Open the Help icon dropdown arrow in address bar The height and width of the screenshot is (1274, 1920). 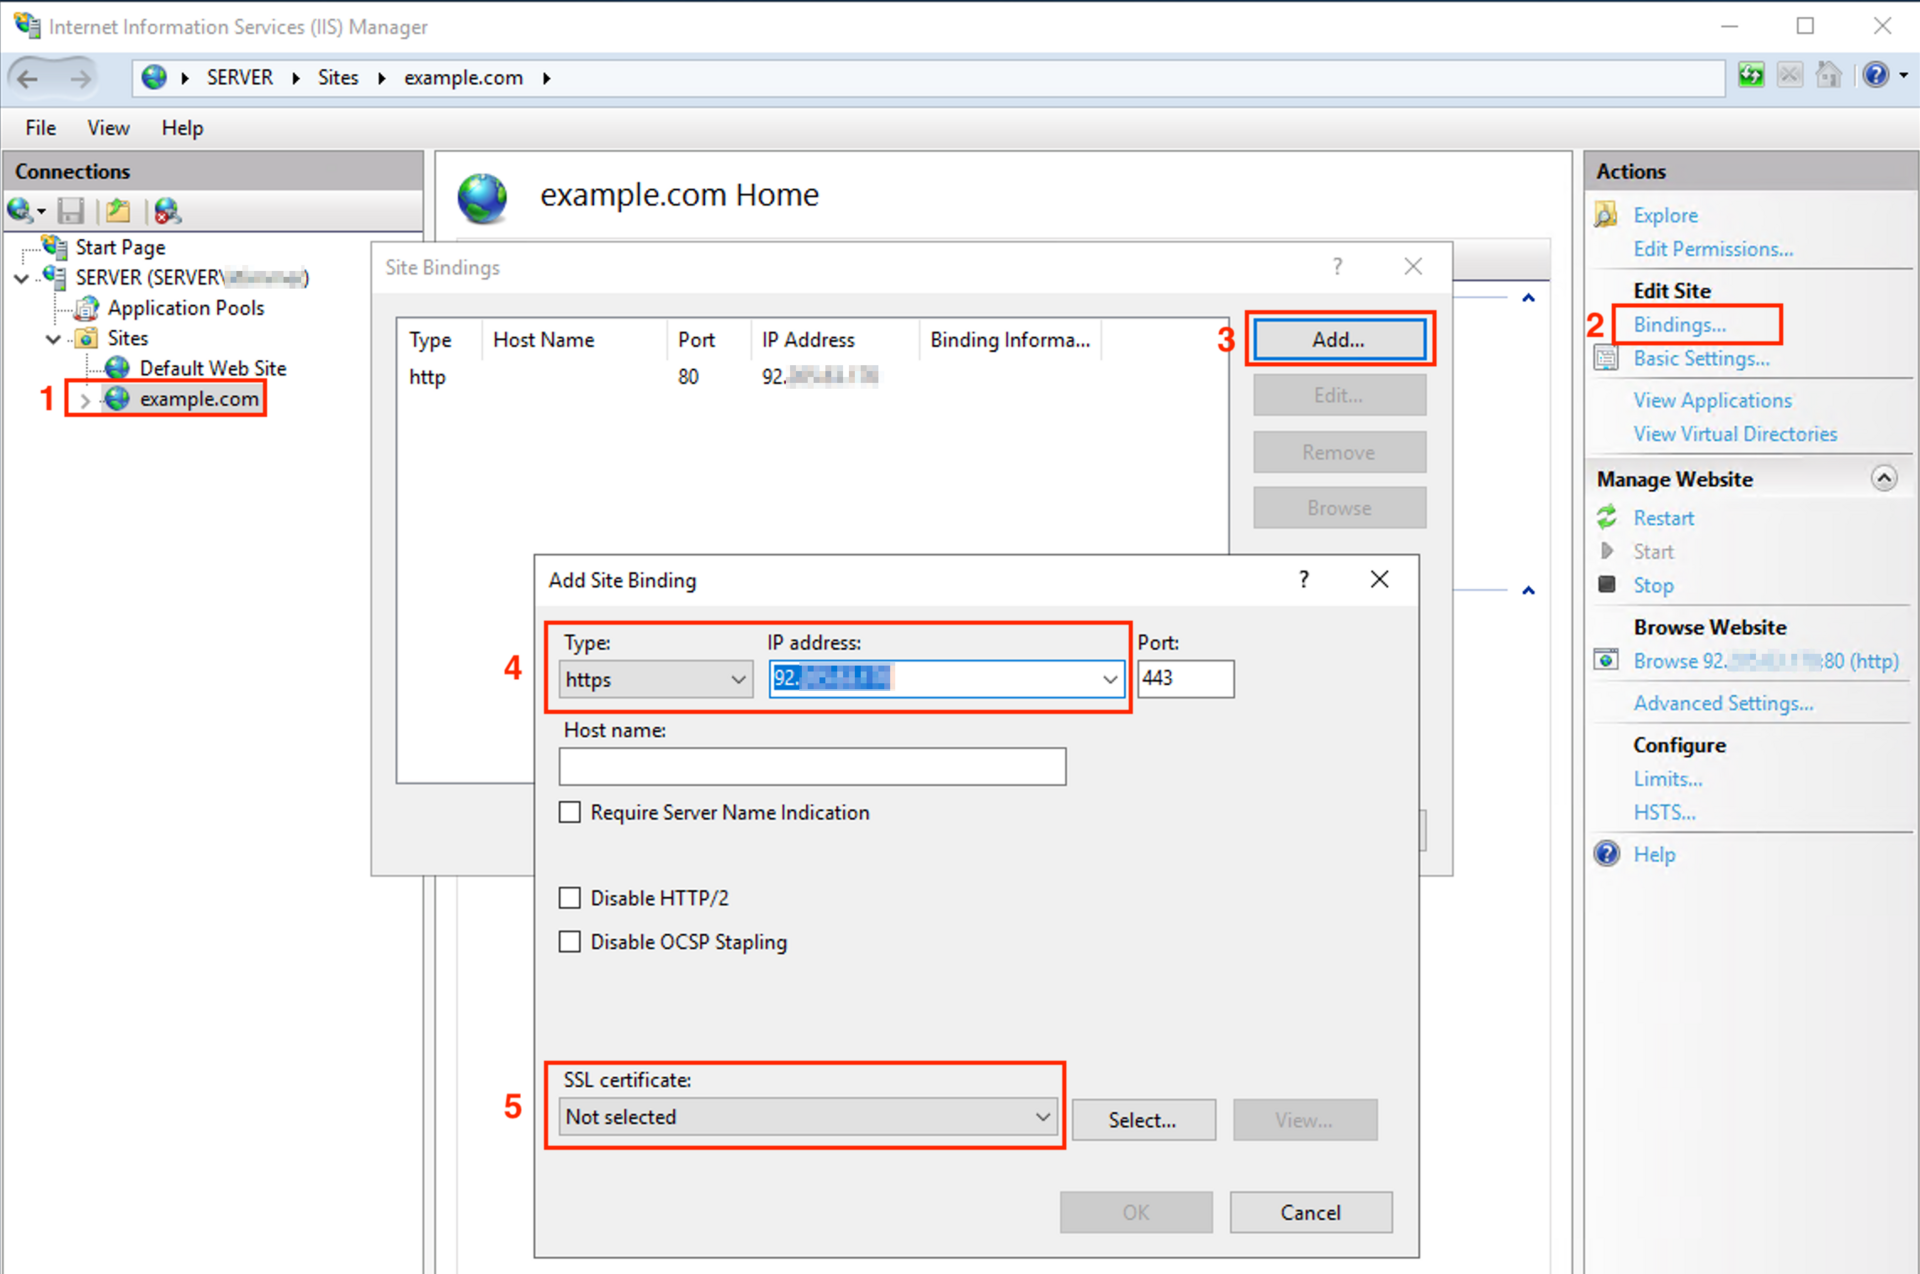1903,76
